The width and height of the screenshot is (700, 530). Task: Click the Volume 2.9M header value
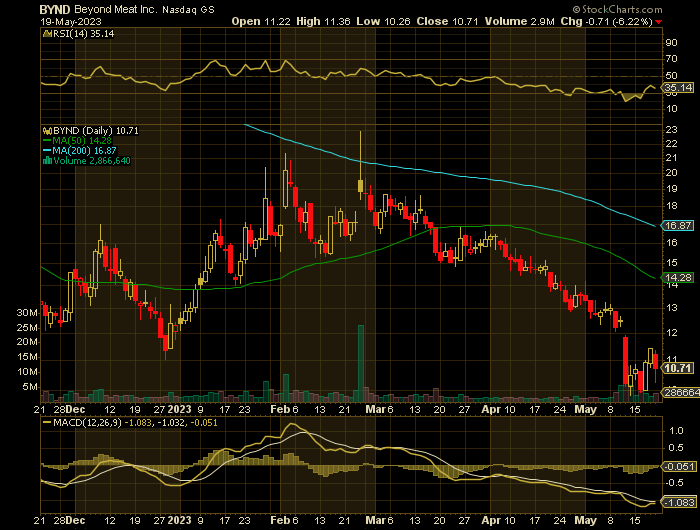pyautogui.click(x=520, y=21)
